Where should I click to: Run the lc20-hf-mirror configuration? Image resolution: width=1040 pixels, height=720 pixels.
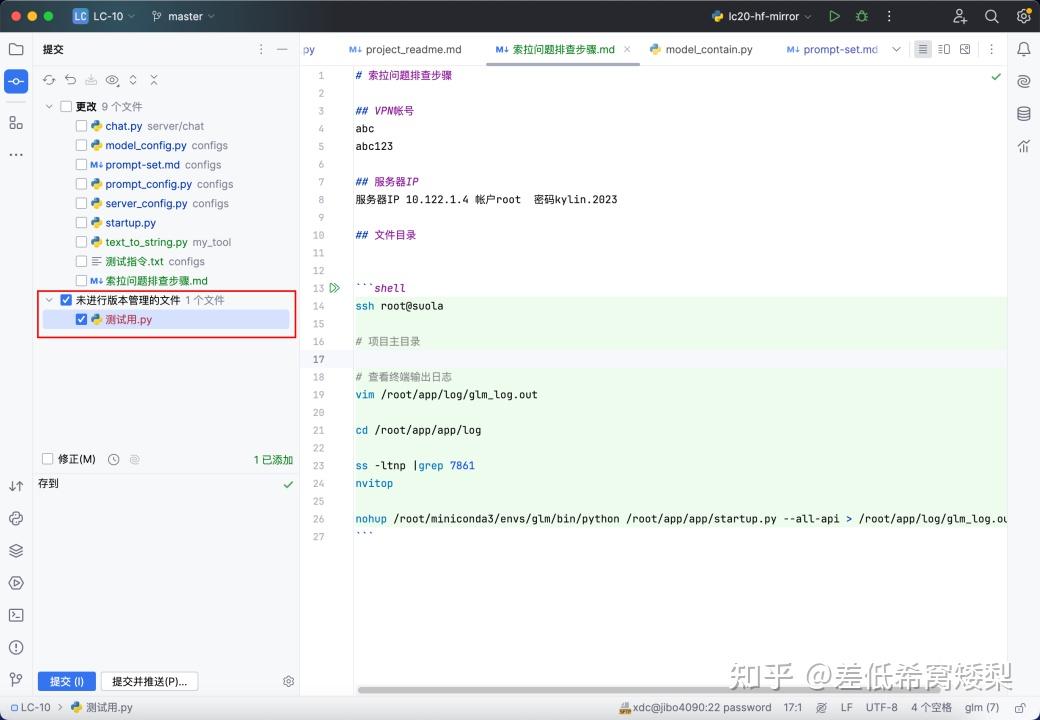[834, 16]
